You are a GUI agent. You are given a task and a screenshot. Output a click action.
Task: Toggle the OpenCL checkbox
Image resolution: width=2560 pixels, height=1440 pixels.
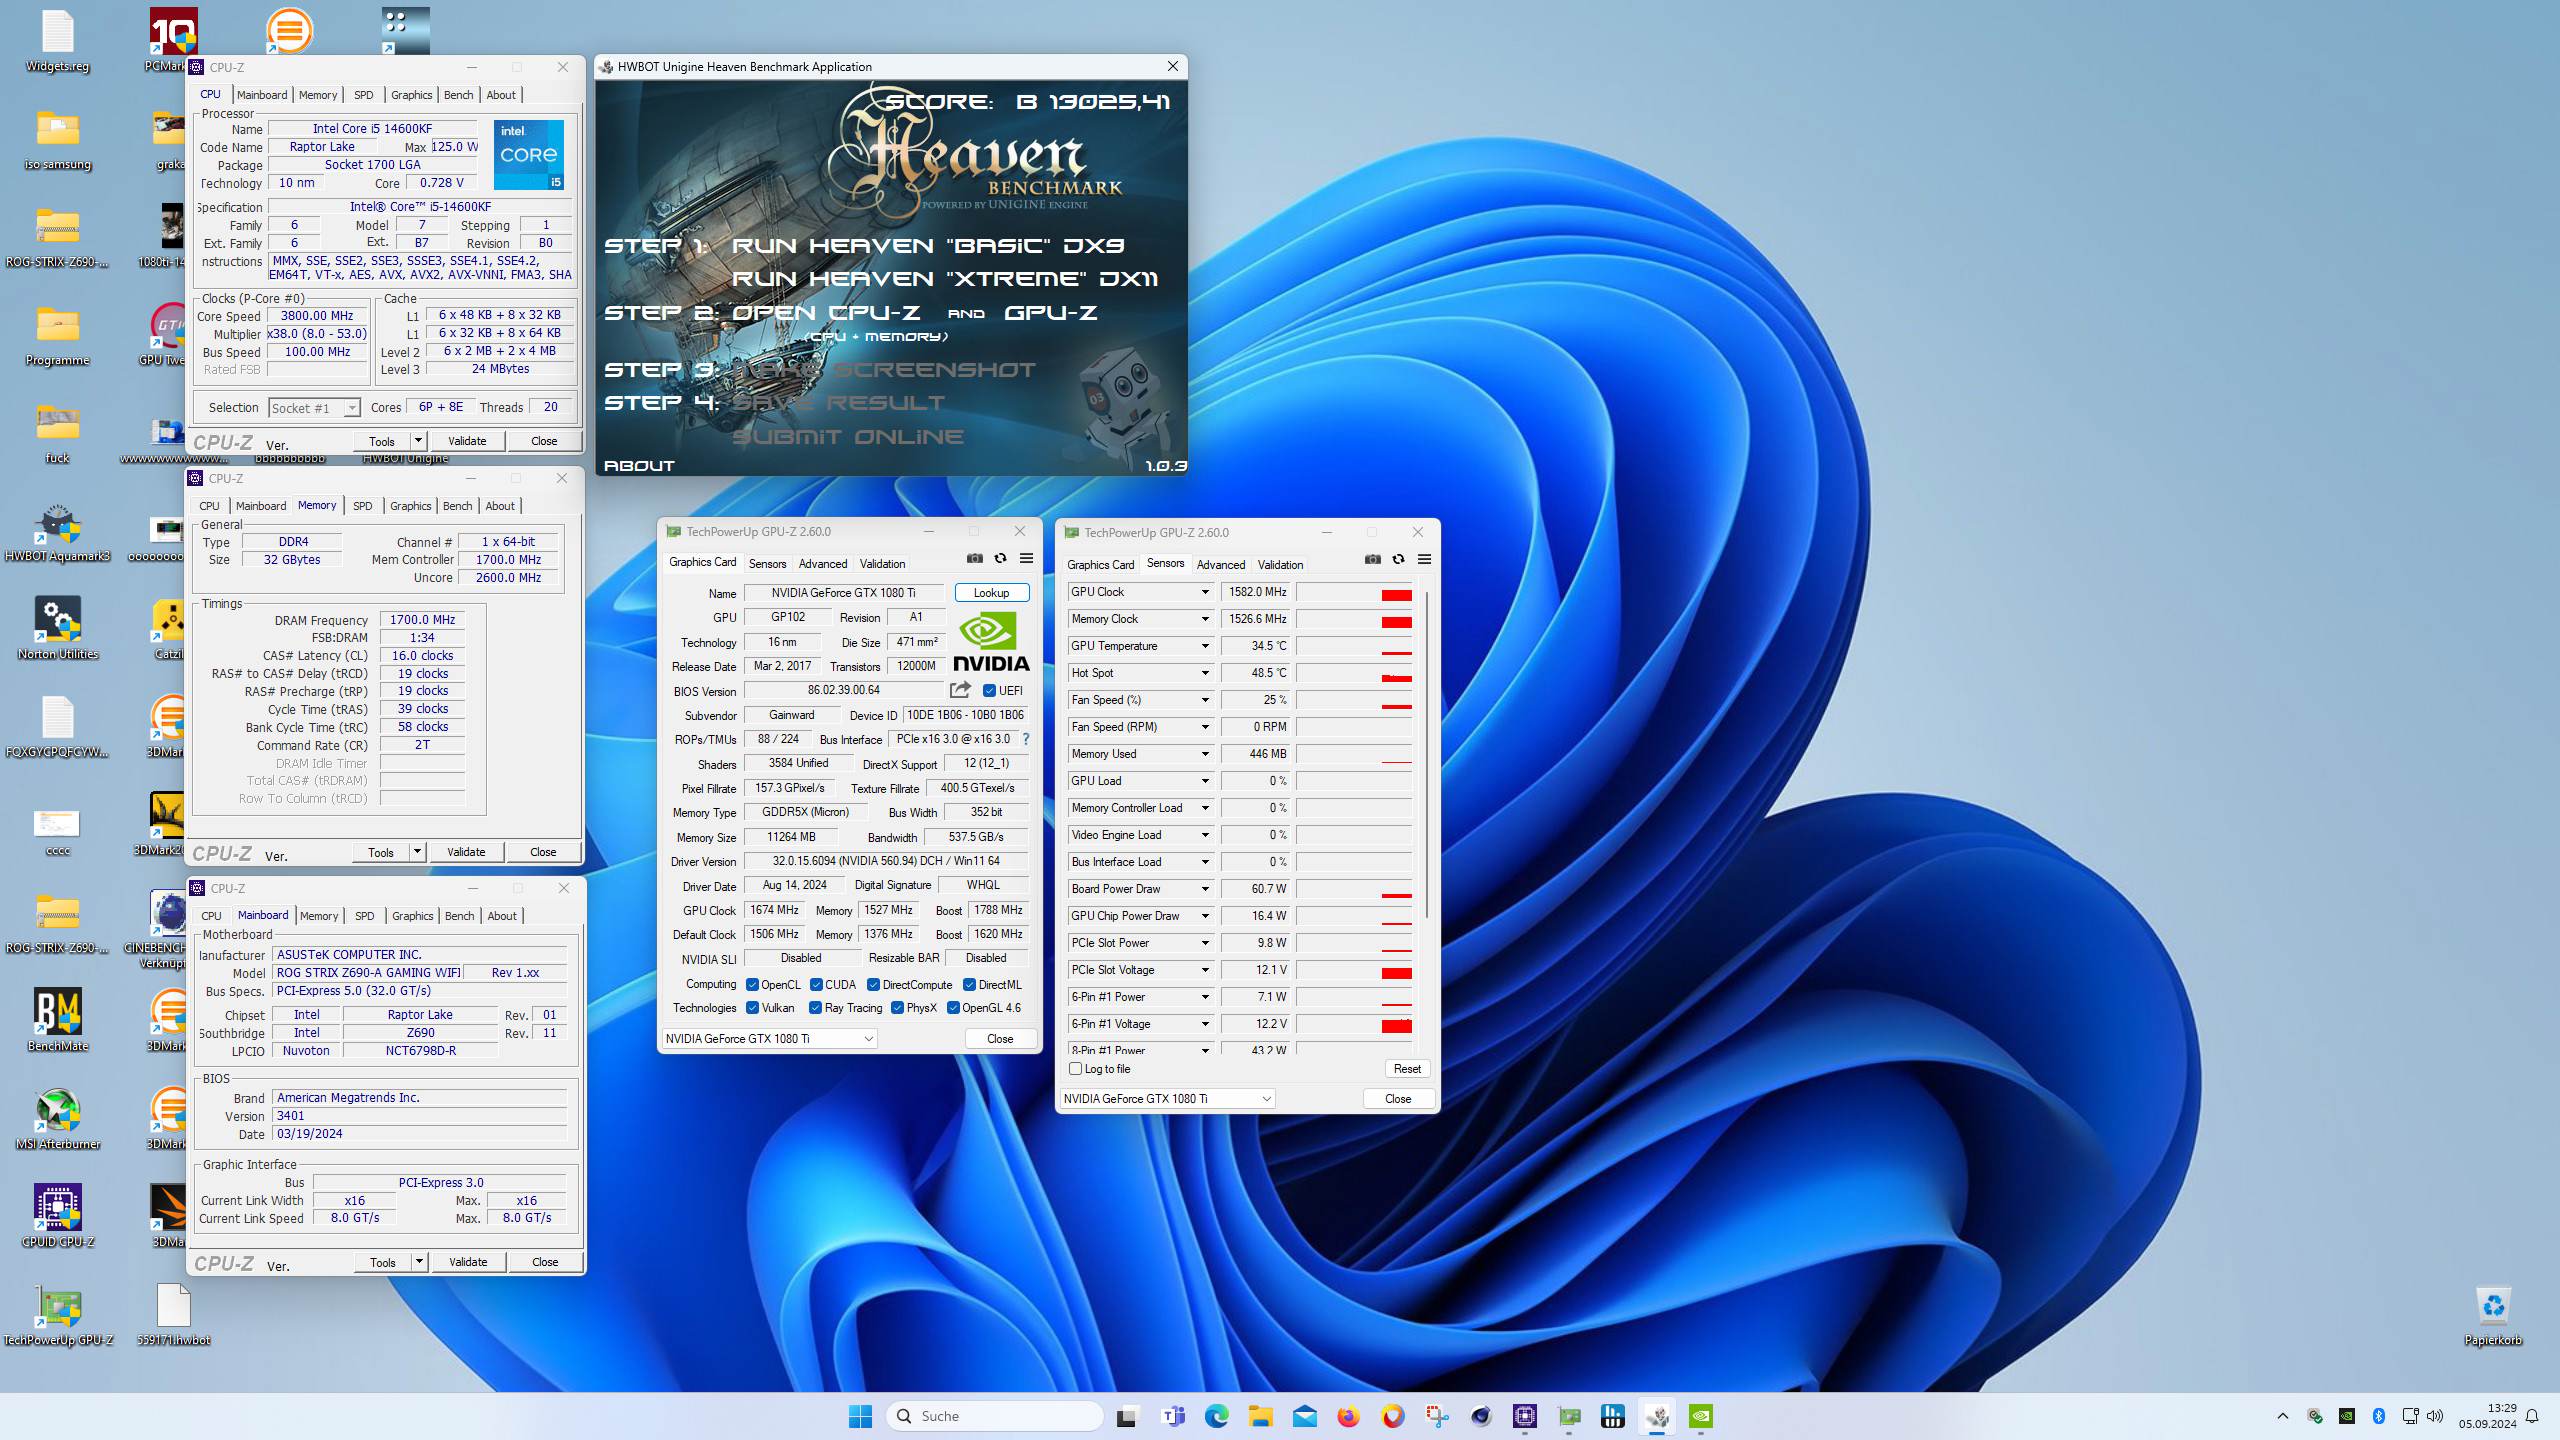tap(752, 985)
